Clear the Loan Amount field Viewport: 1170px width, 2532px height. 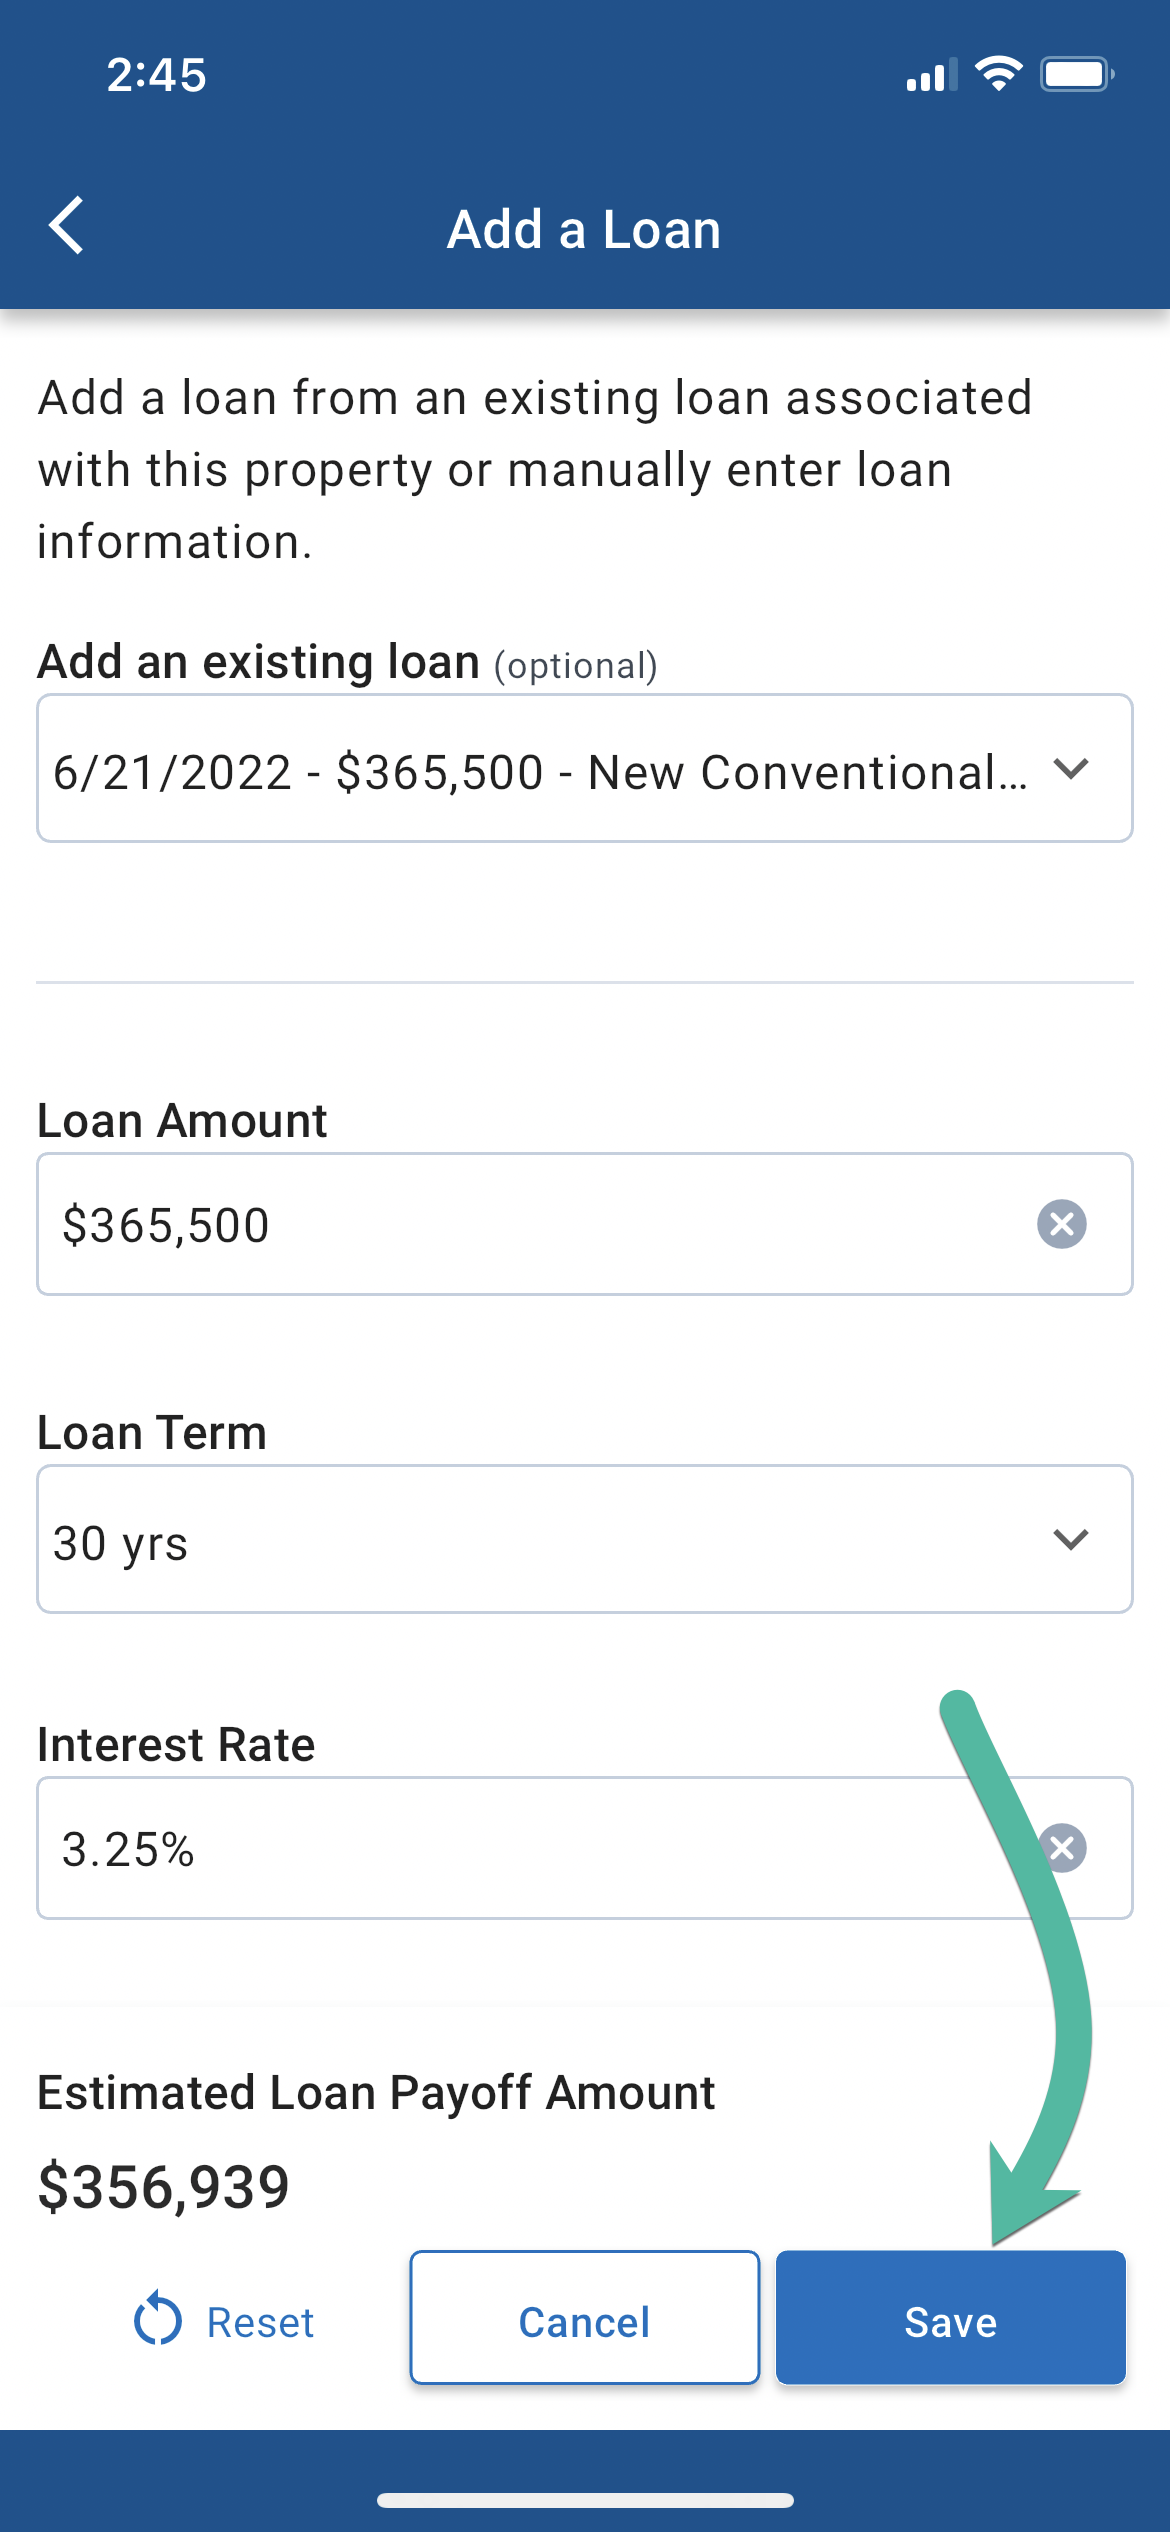(x=1061, y=1224)
